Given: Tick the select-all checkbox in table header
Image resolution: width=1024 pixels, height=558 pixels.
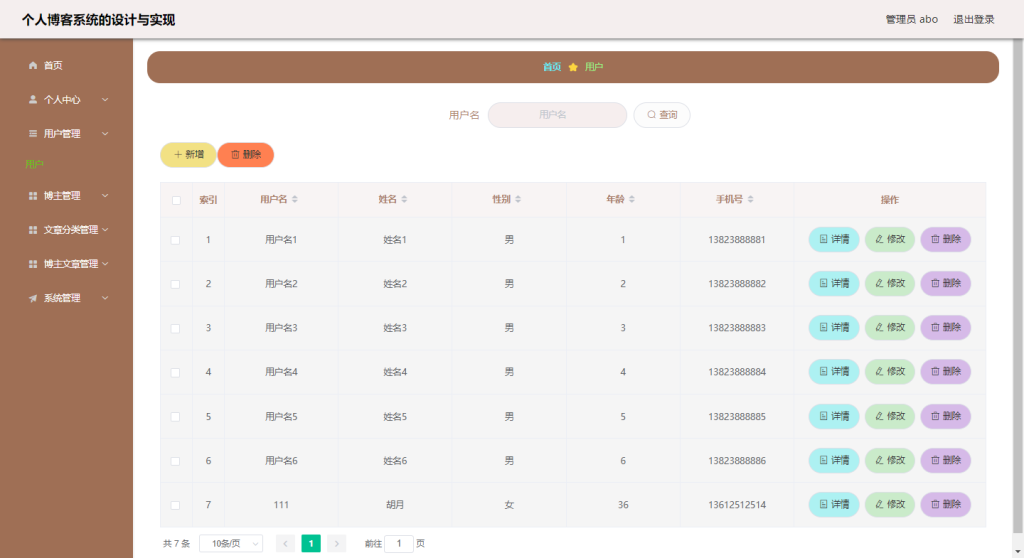Looking at the screenshot, I should point(176,200).
